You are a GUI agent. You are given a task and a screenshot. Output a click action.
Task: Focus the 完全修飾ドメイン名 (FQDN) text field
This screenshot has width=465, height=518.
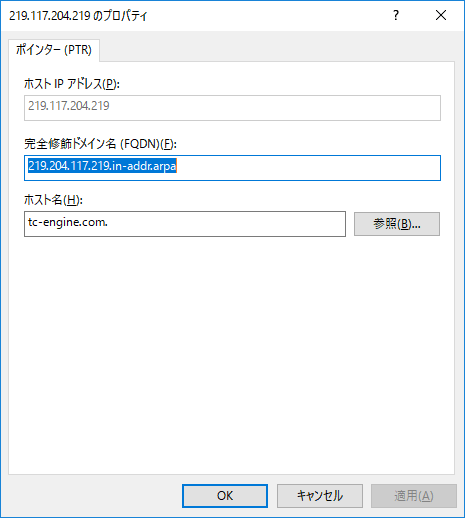(232, 168)
